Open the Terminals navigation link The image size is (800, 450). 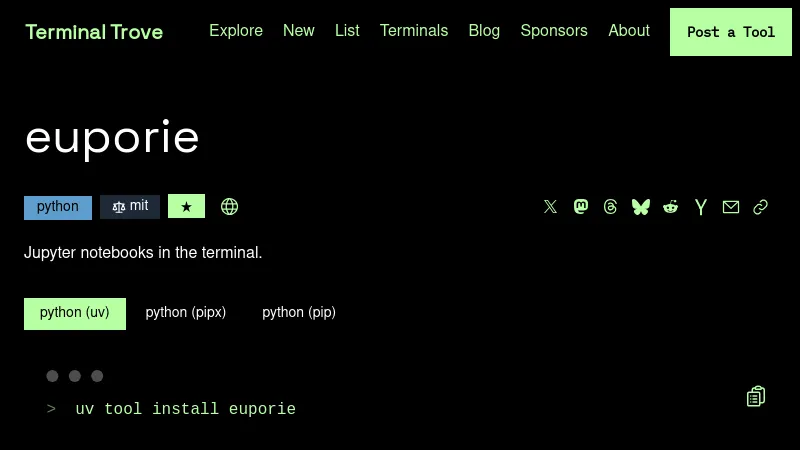(414, 31)
